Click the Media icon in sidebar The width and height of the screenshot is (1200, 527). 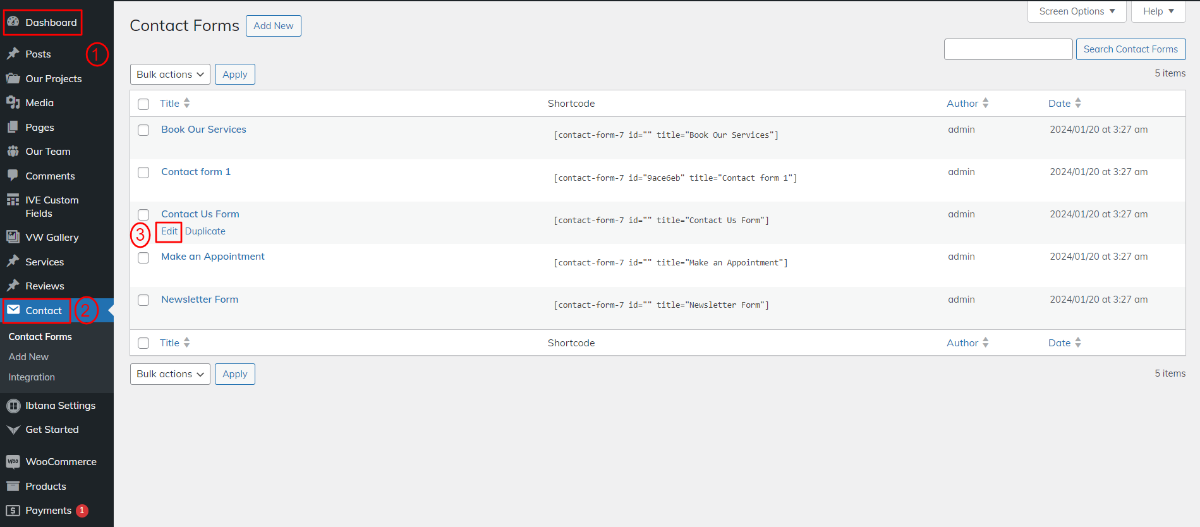point(13,103)
